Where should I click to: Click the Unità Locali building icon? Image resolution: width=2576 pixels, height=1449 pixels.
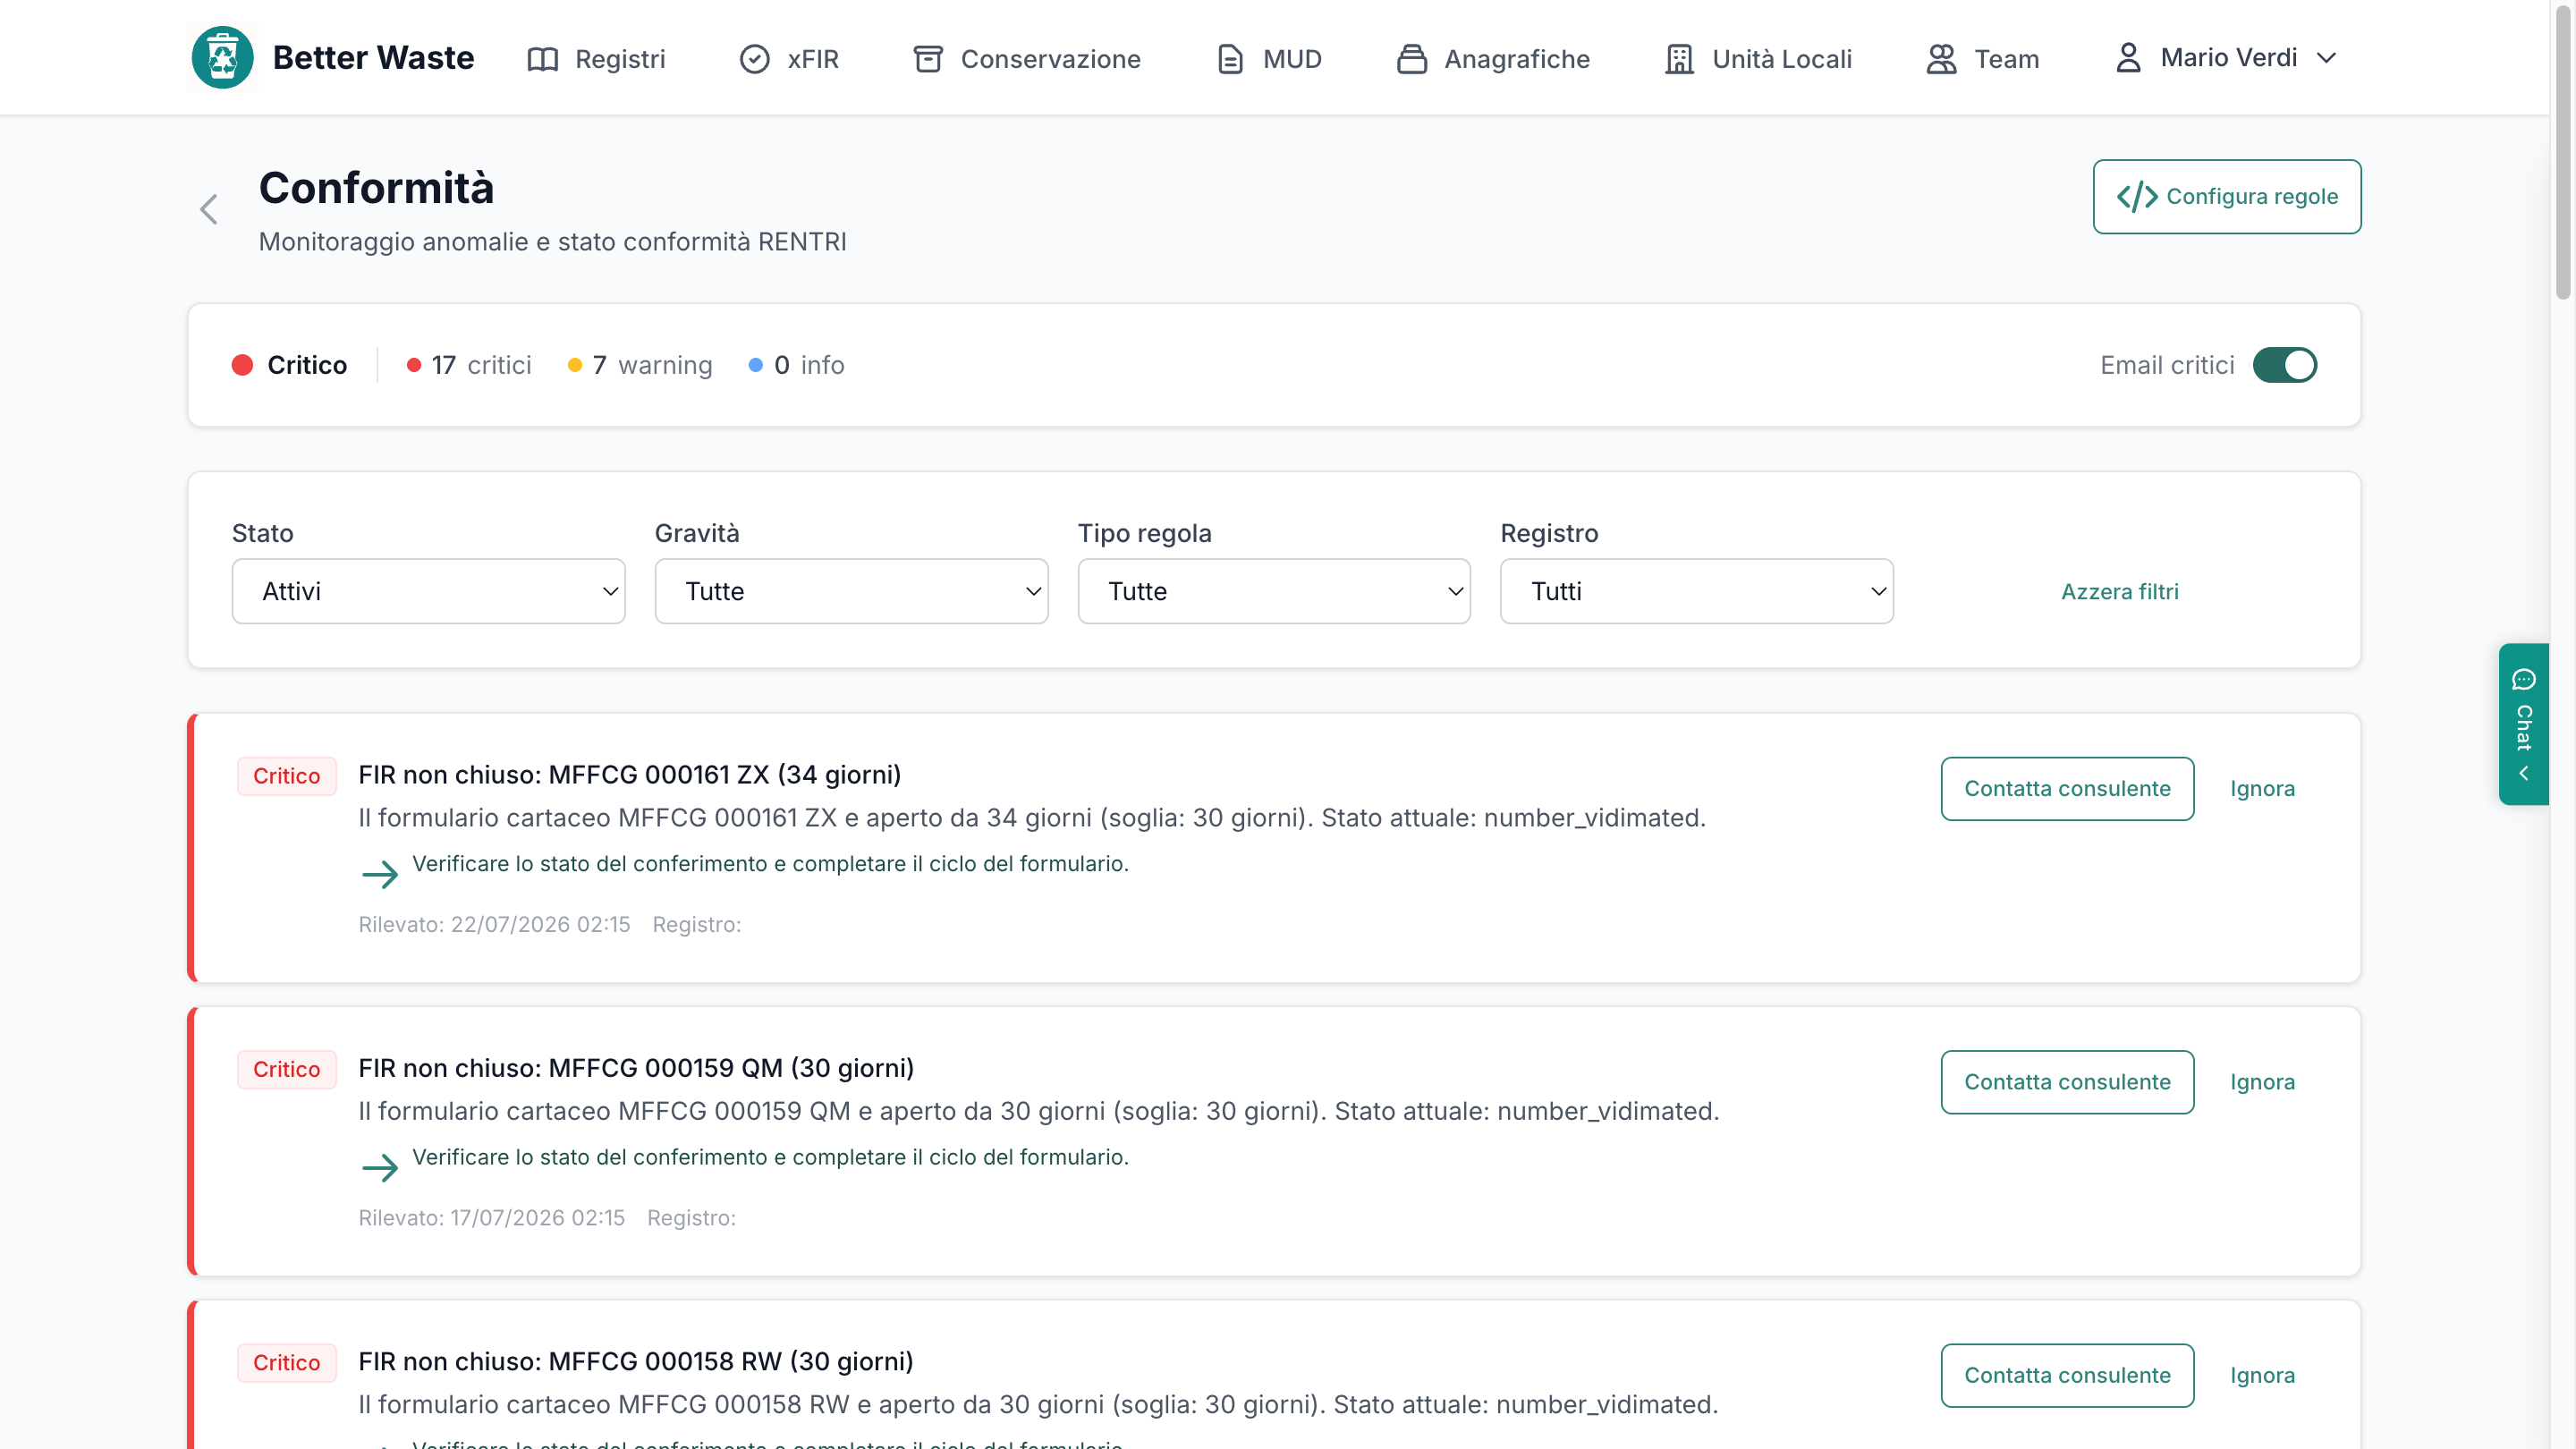[x=1679, y=59]
